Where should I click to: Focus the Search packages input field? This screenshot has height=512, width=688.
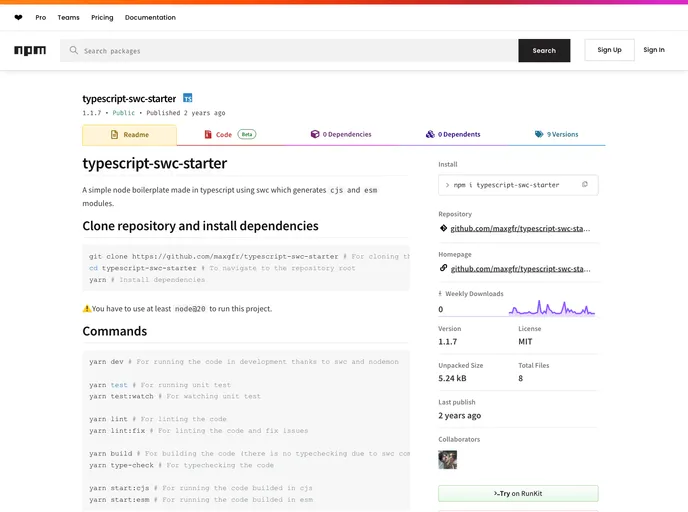(x=289, y=50)
